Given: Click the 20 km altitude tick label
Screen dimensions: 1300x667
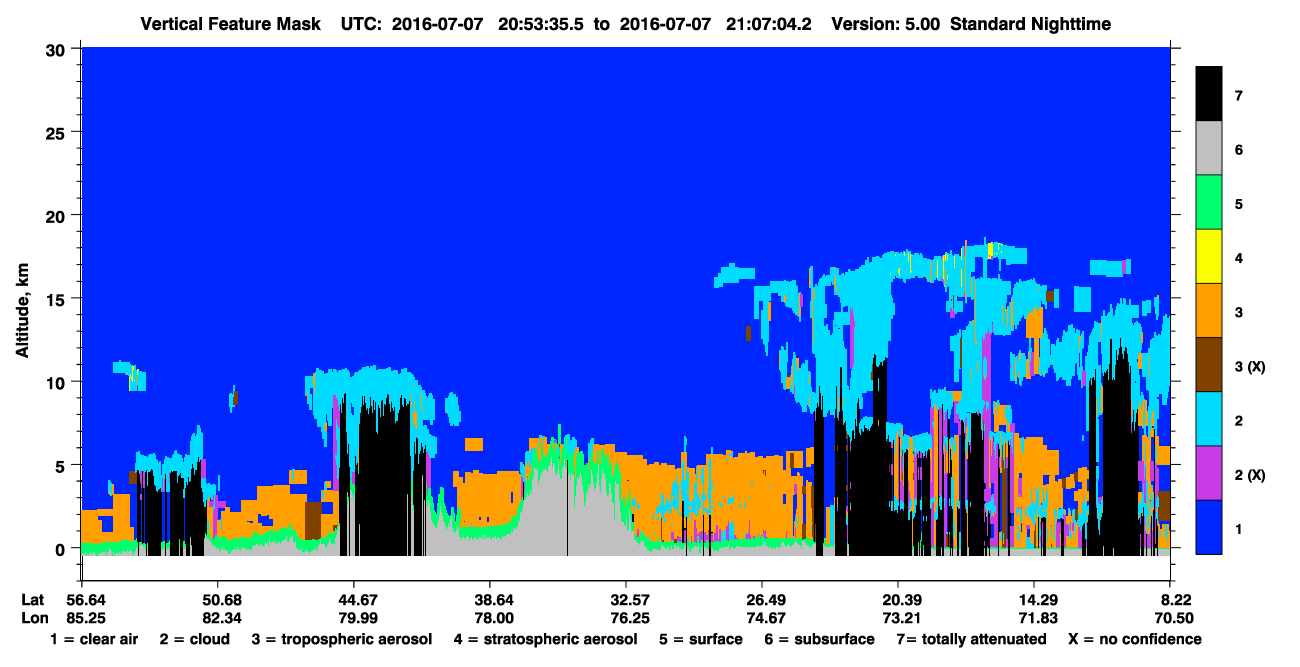Looking at the screenshot, I should pos(58,215).
